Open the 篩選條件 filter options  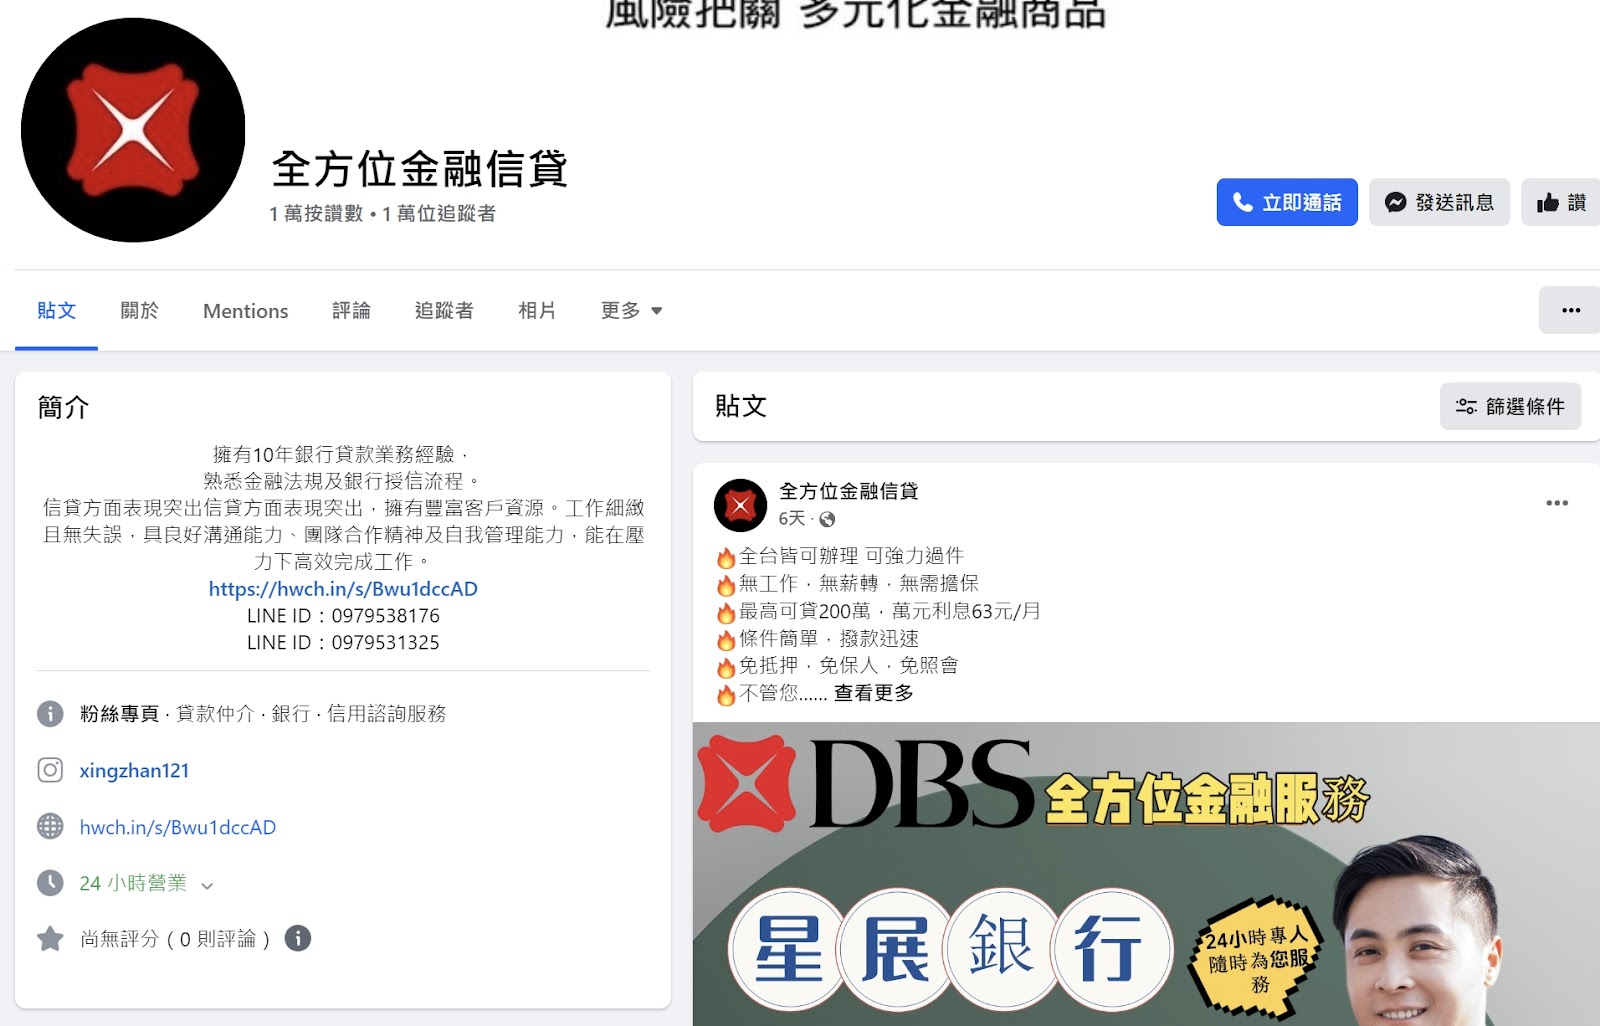1510,406
